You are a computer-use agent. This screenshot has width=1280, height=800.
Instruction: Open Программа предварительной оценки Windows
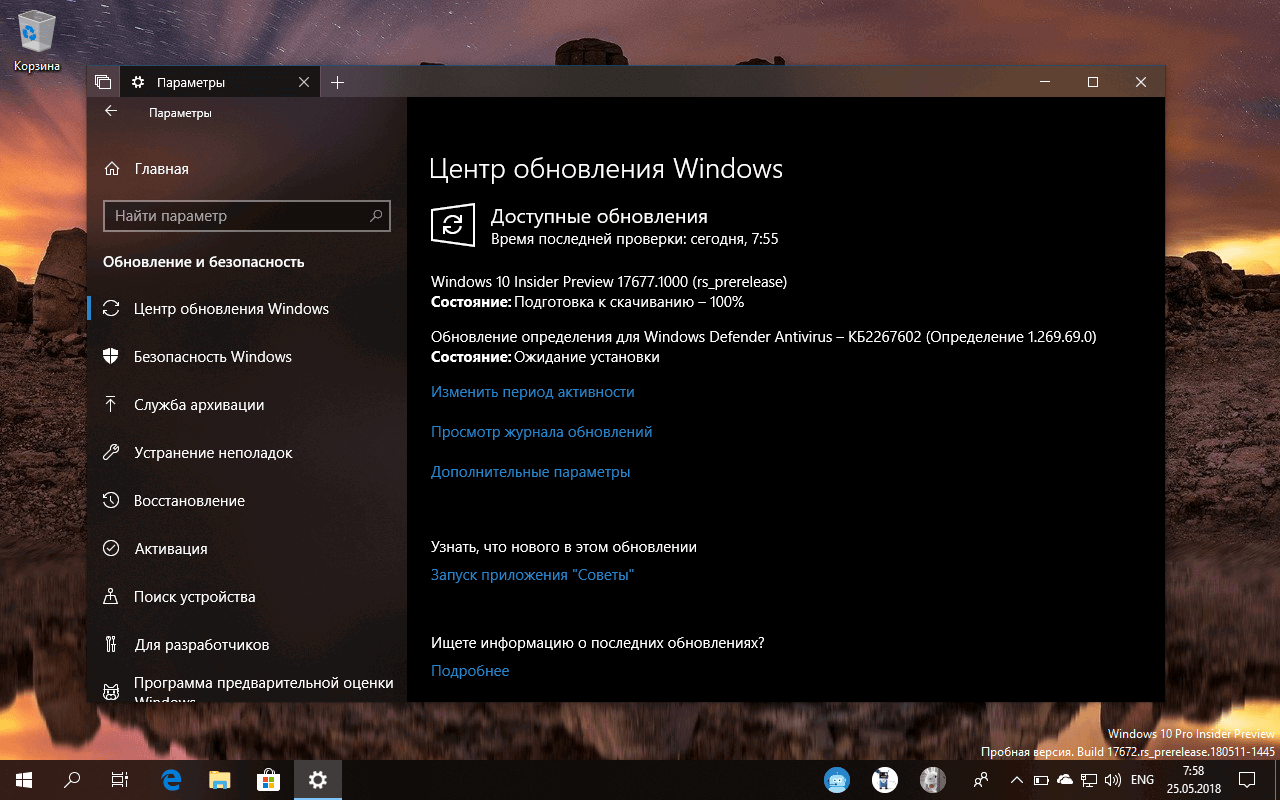click(x=247, y=688)
